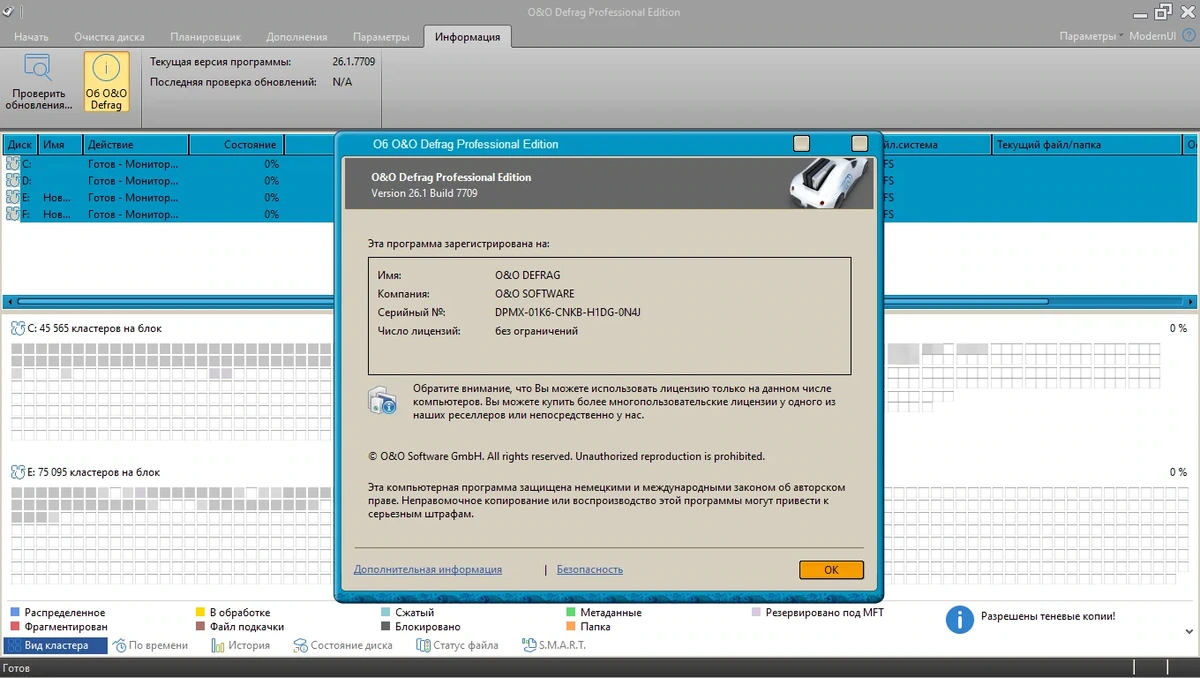Click the license computer icon in the dialog
1200x678 pixels.
tap(382, 400)
